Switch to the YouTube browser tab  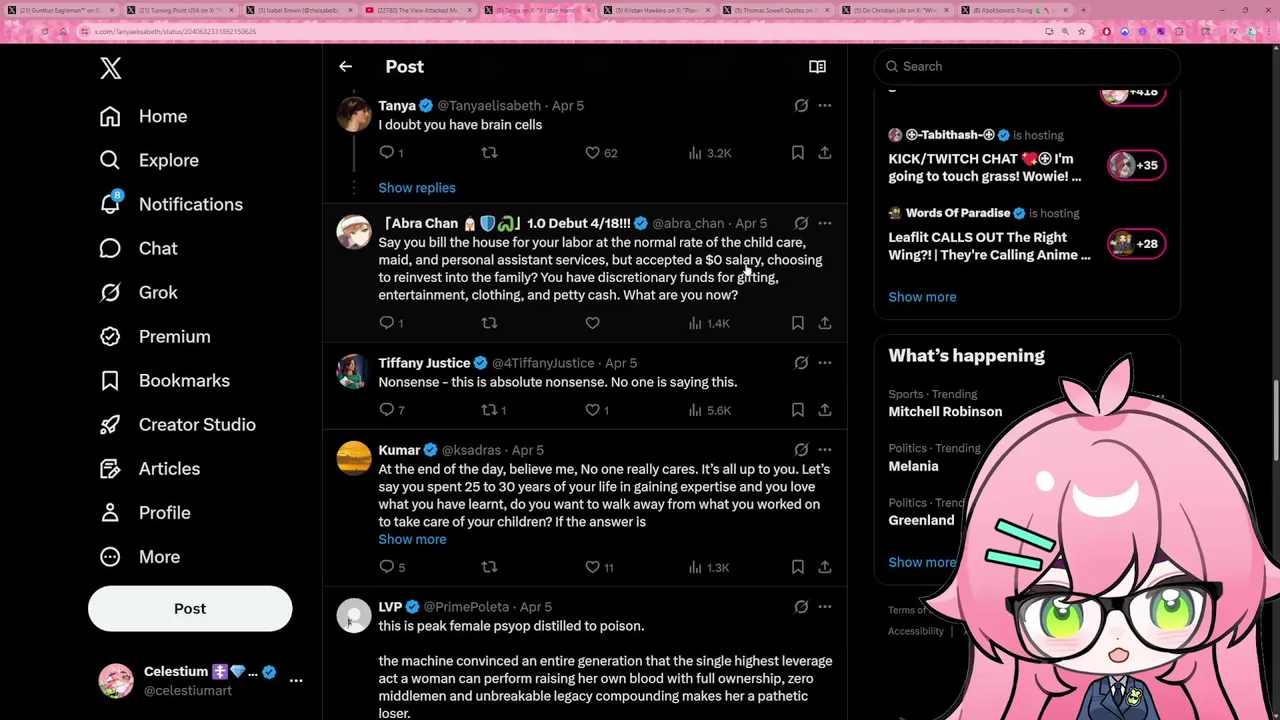click(418, 10)
